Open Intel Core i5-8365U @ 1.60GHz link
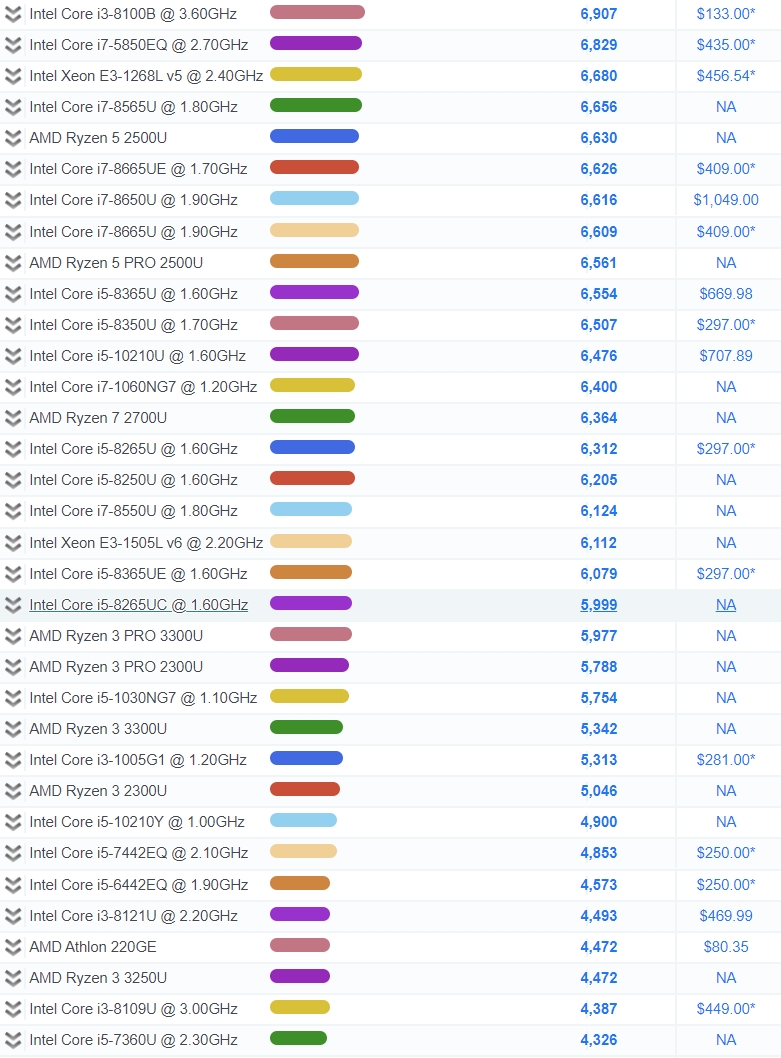781x1058 pixels. coord(134,294)
